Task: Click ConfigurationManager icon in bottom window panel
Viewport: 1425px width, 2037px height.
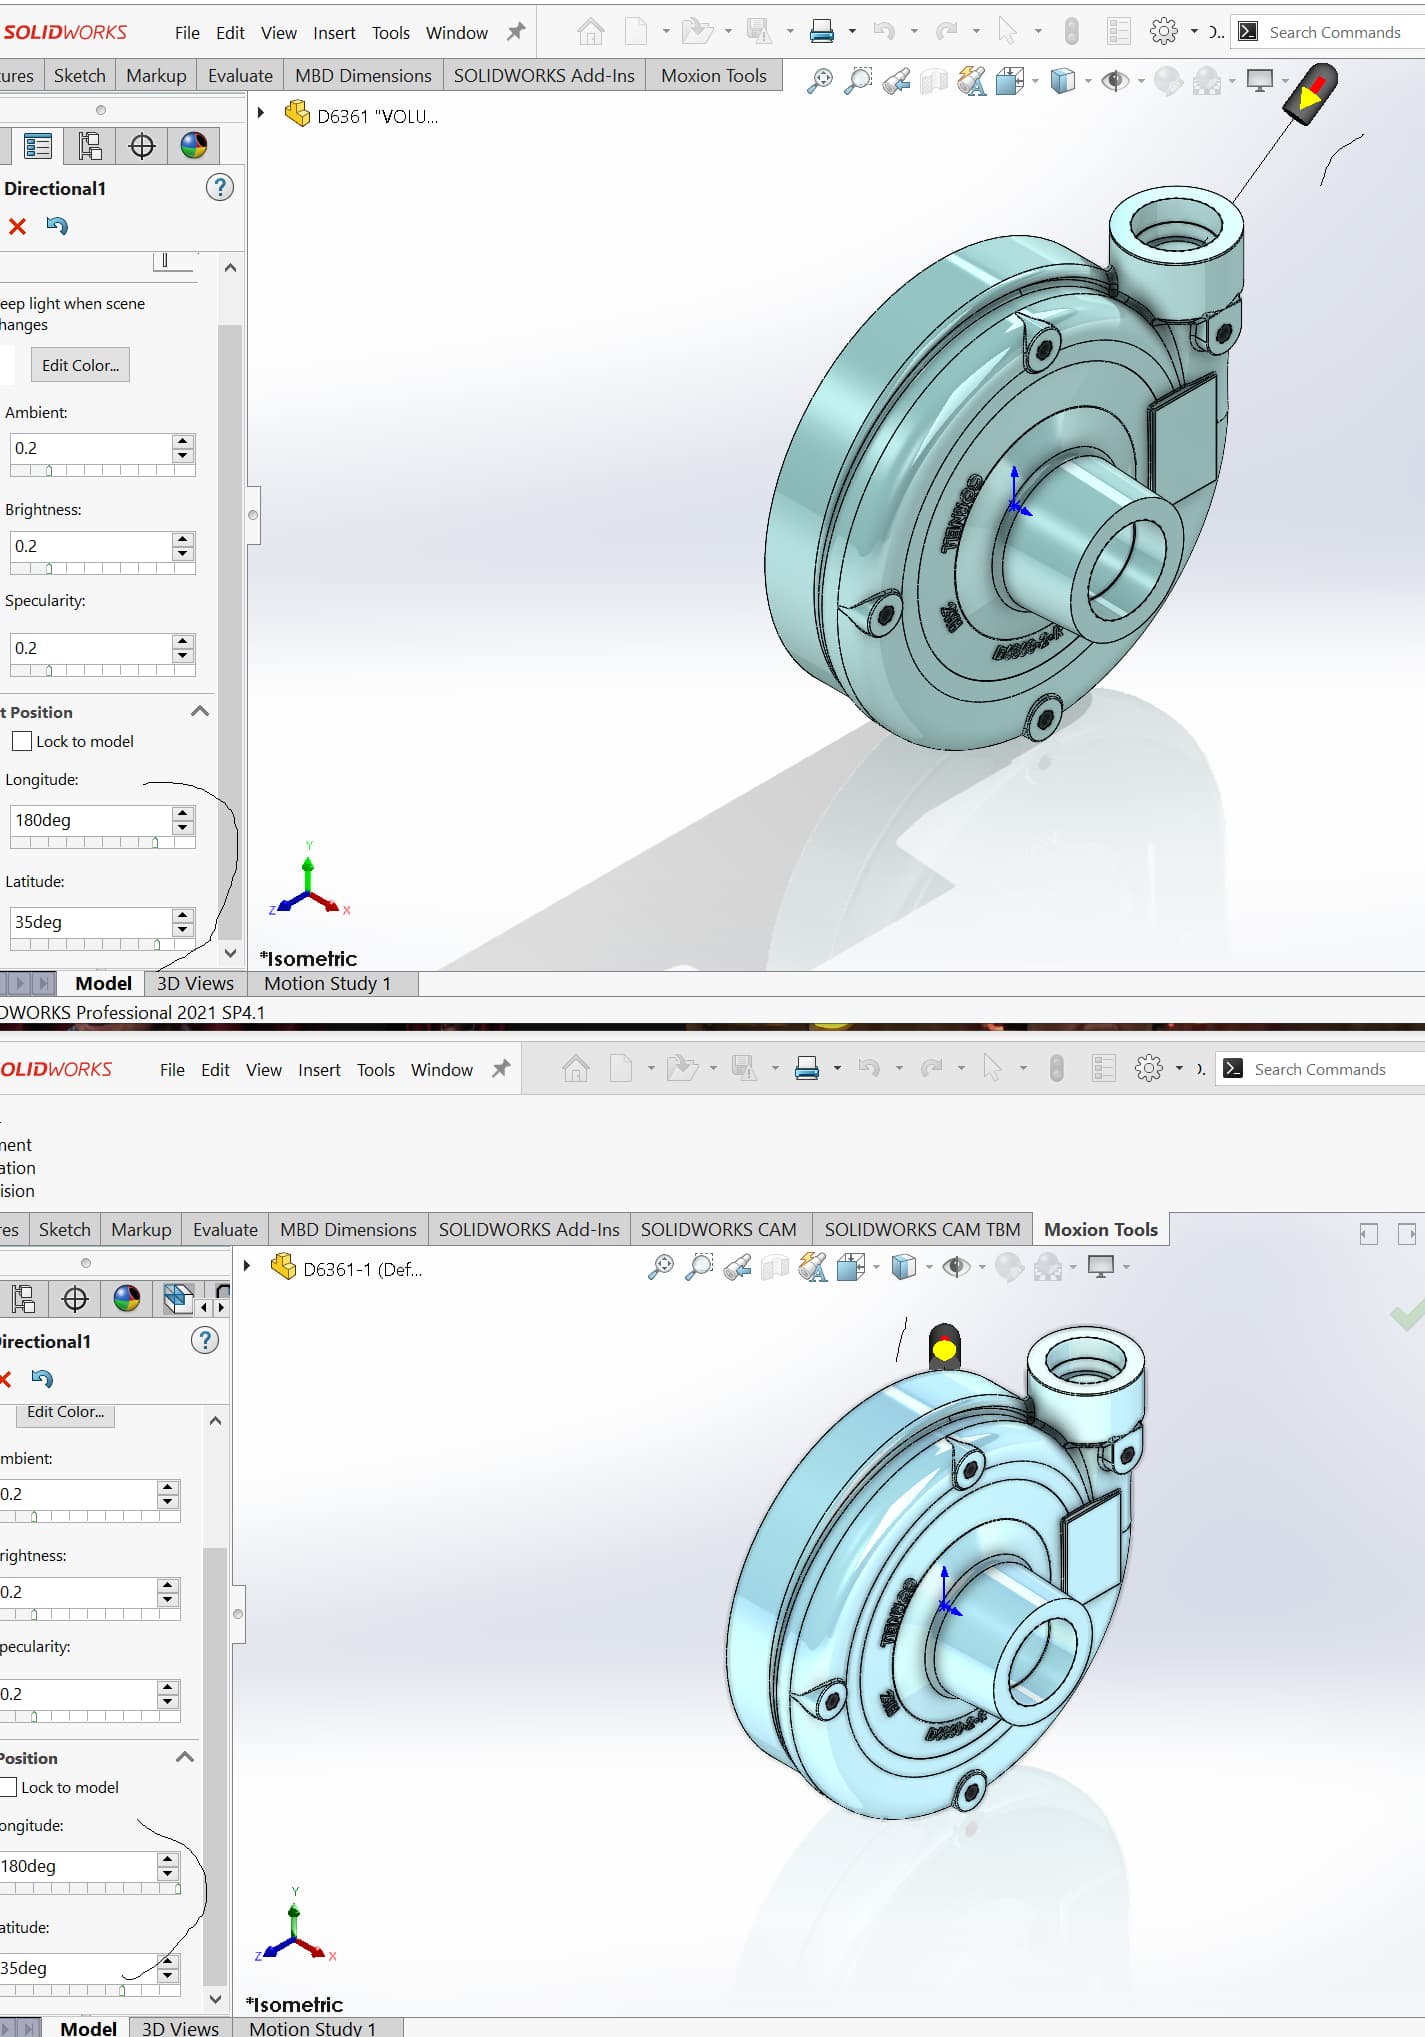Action: click(23, 1298)
